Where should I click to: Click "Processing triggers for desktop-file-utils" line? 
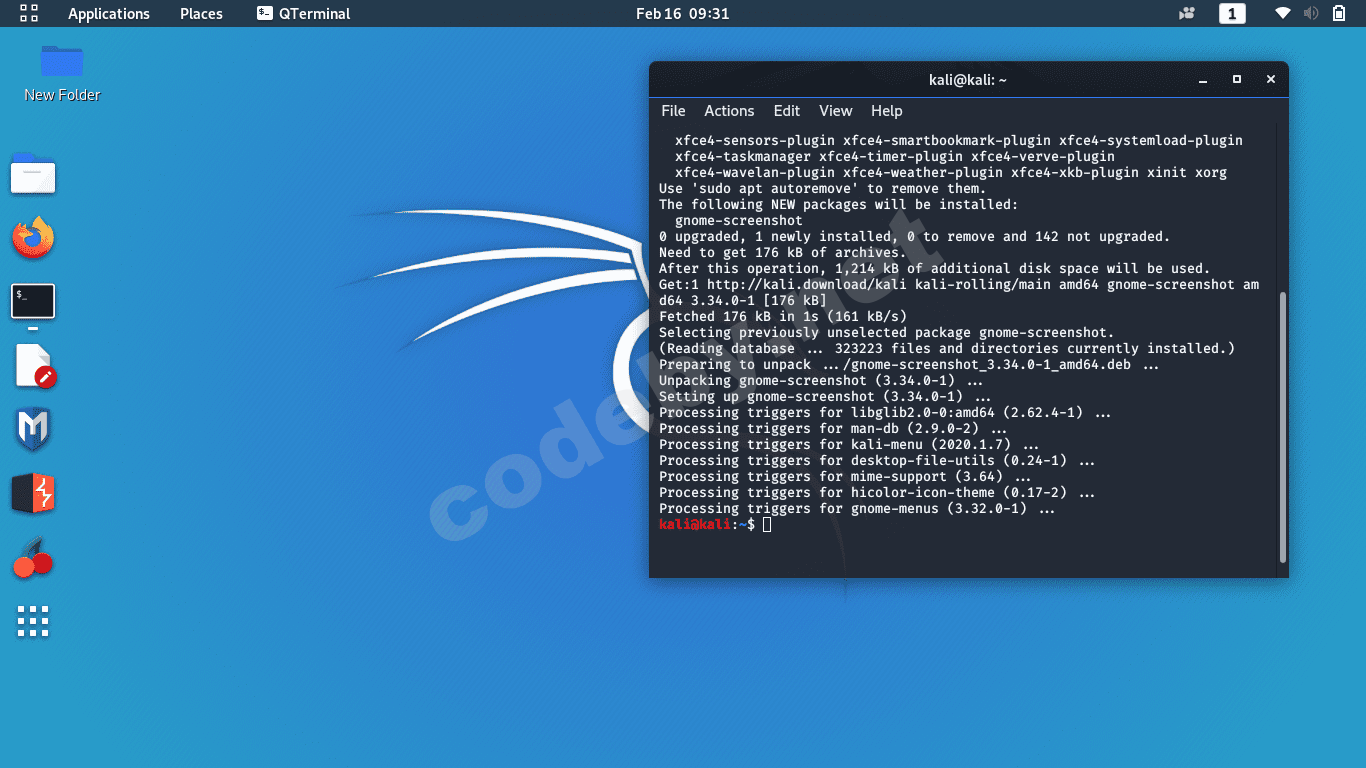[x=877, y=461]
